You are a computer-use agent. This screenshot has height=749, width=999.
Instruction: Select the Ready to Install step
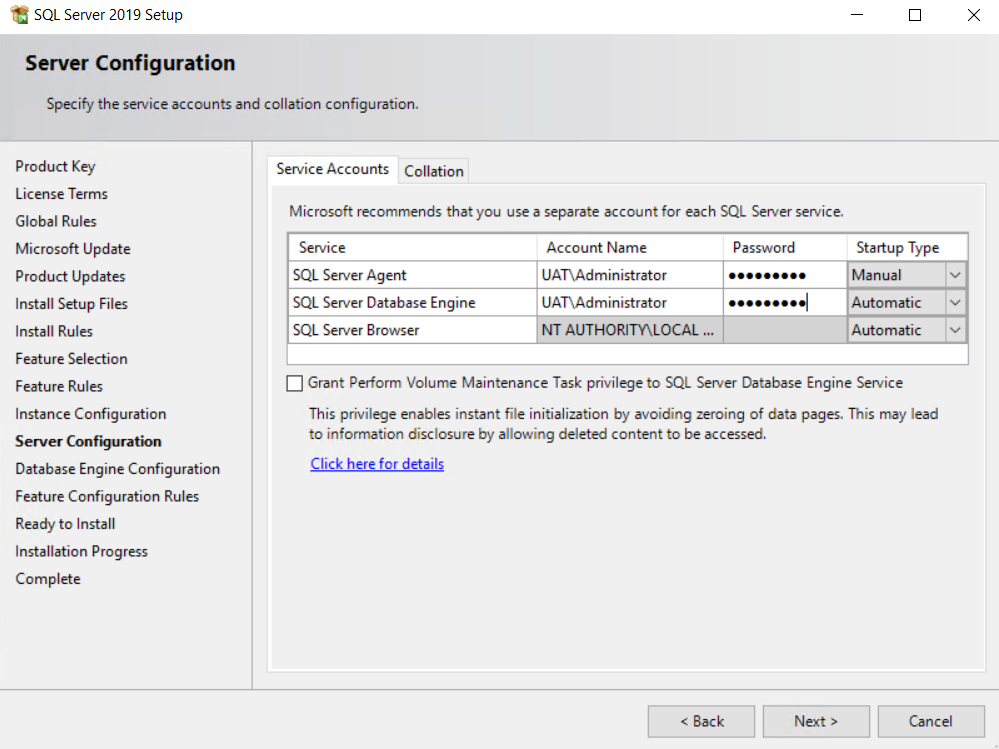(x=66, y=524)
